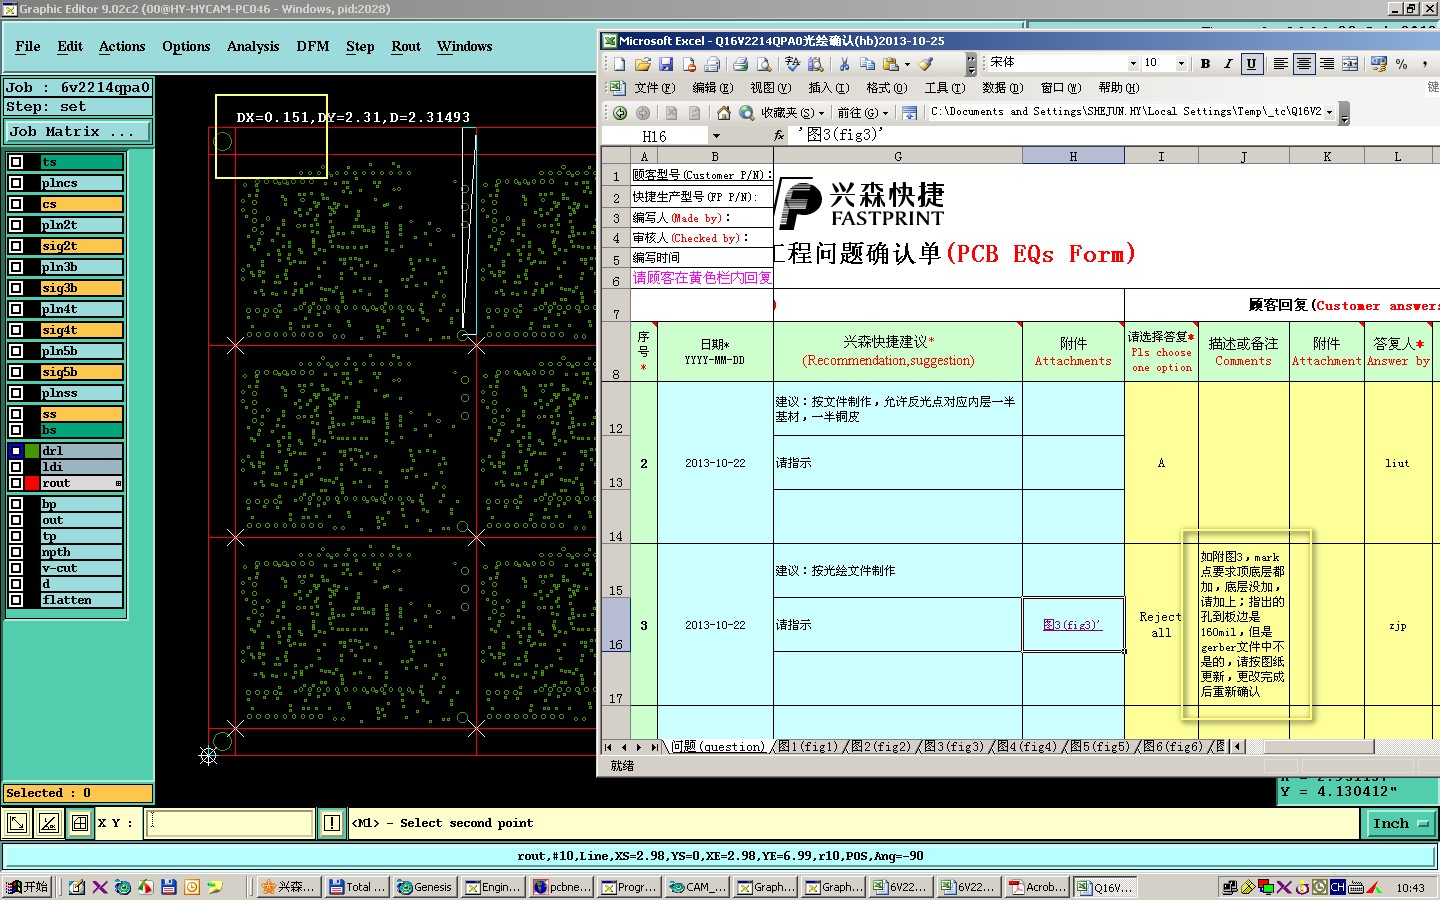Image resolution: width=1440 pixels, height=900 pixels.
Task: Align cell text left in Excel
Action: (x=1280, y=63)
